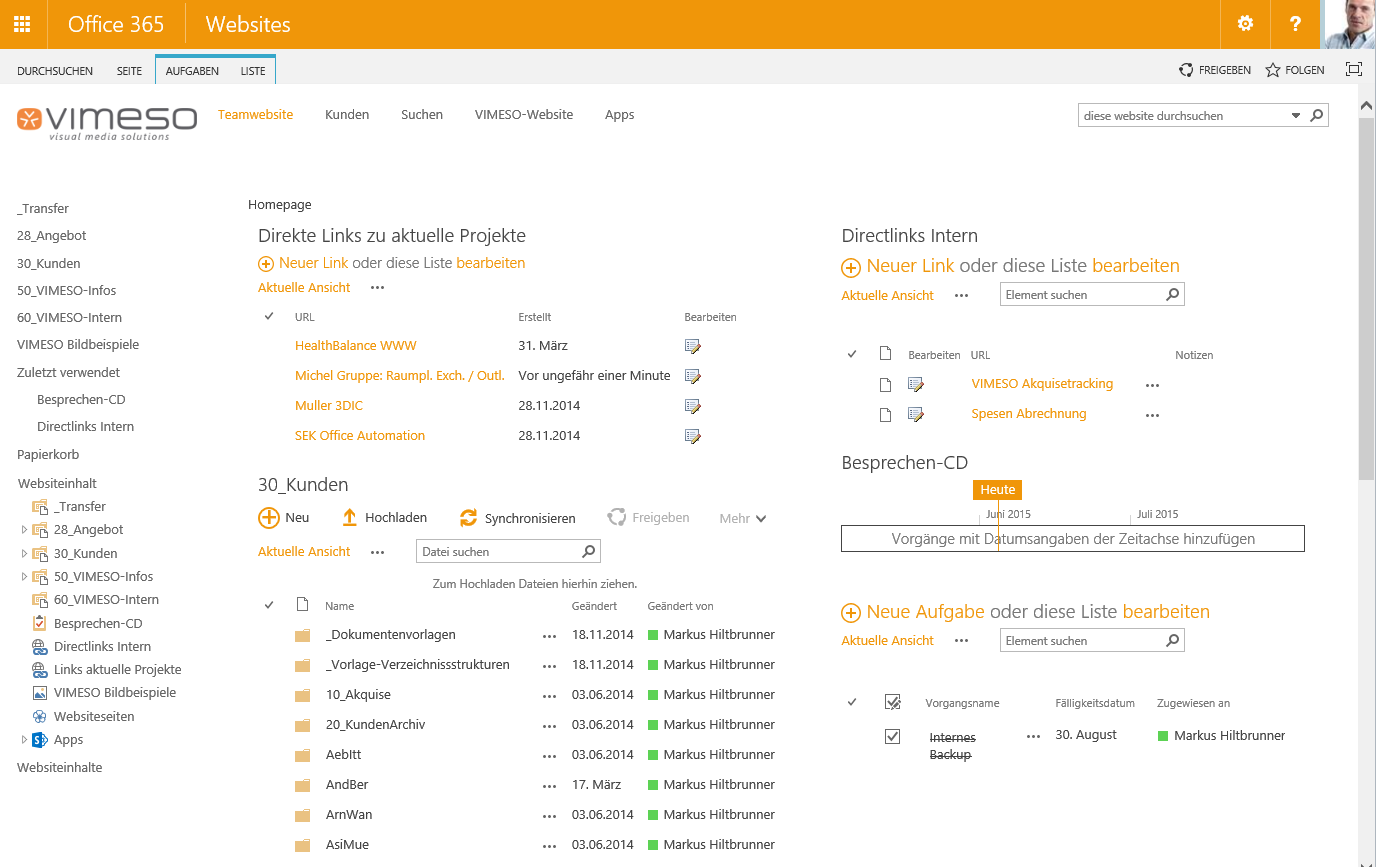1376x867 pixels.
Task: Click the Synchronisieren sync icon
Action: tap(468, 518)
